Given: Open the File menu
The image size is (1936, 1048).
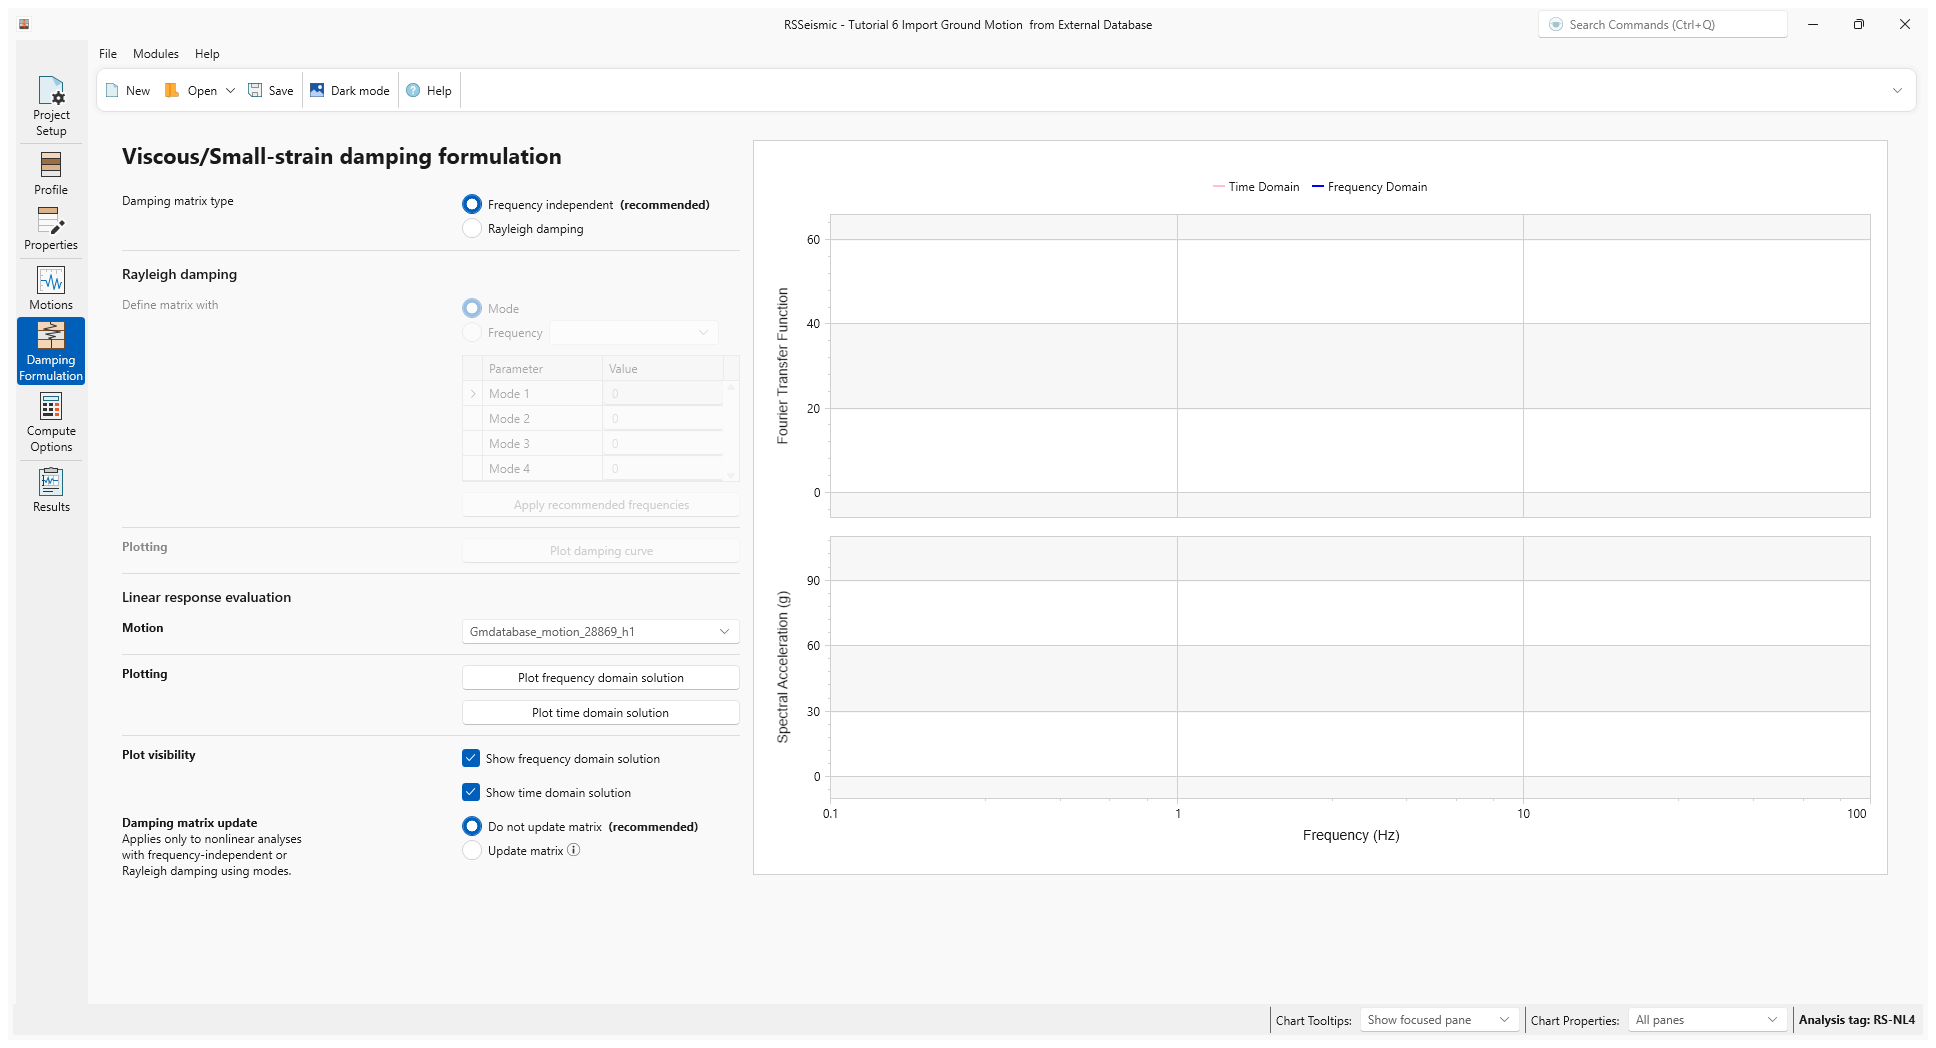Looking at the screenshot, I should pos(108,54).
